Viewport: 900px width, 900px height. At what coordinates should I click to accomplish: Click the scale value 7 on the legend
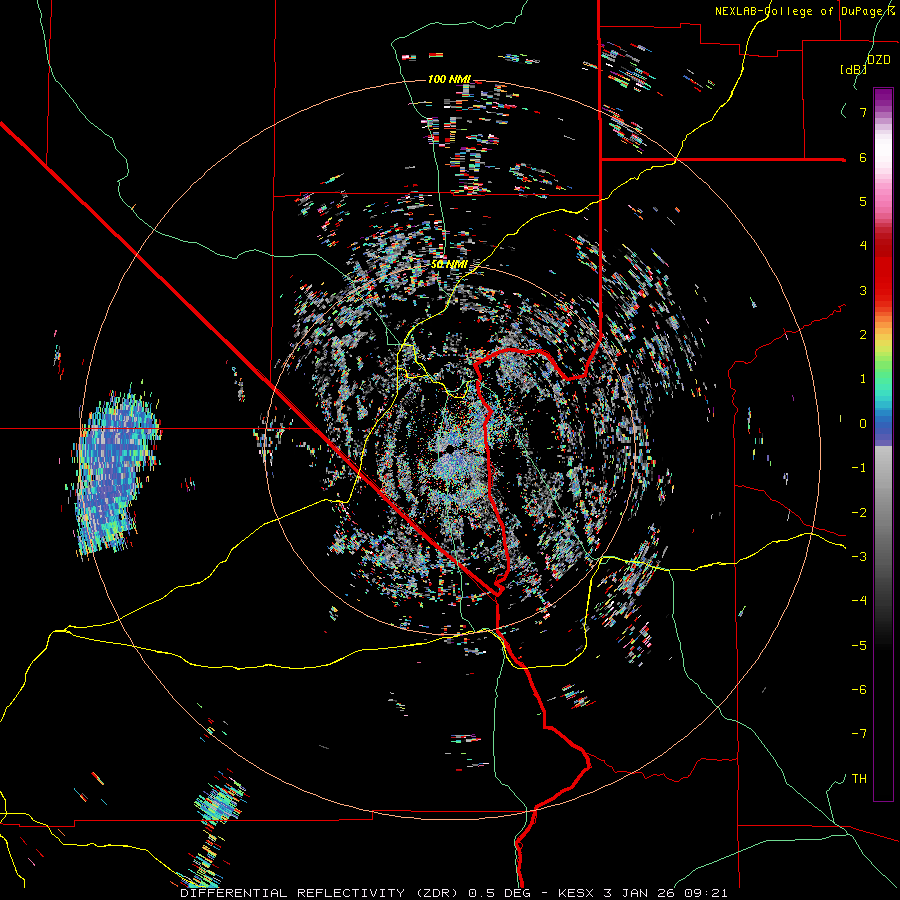pyautogui.click(x=863, y=112)
